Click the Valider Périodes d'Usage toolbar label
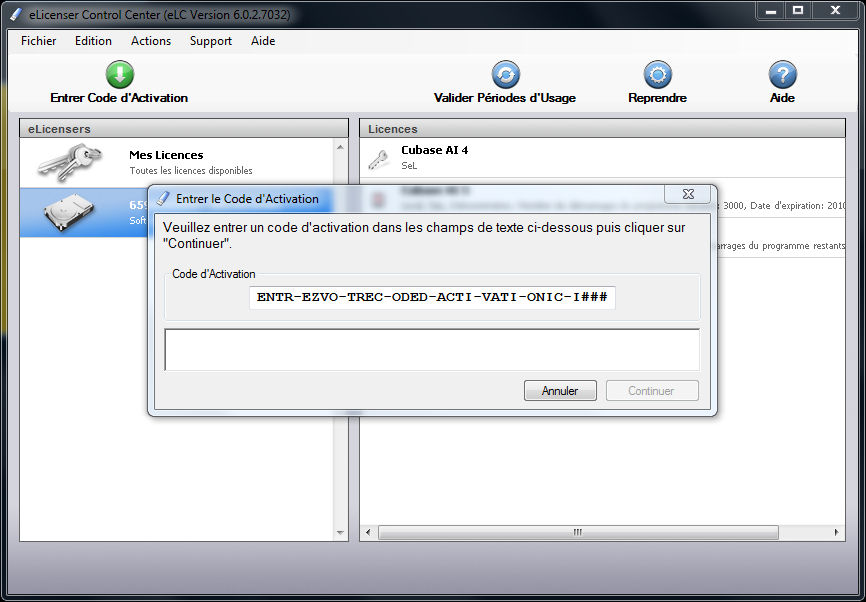 505,98
